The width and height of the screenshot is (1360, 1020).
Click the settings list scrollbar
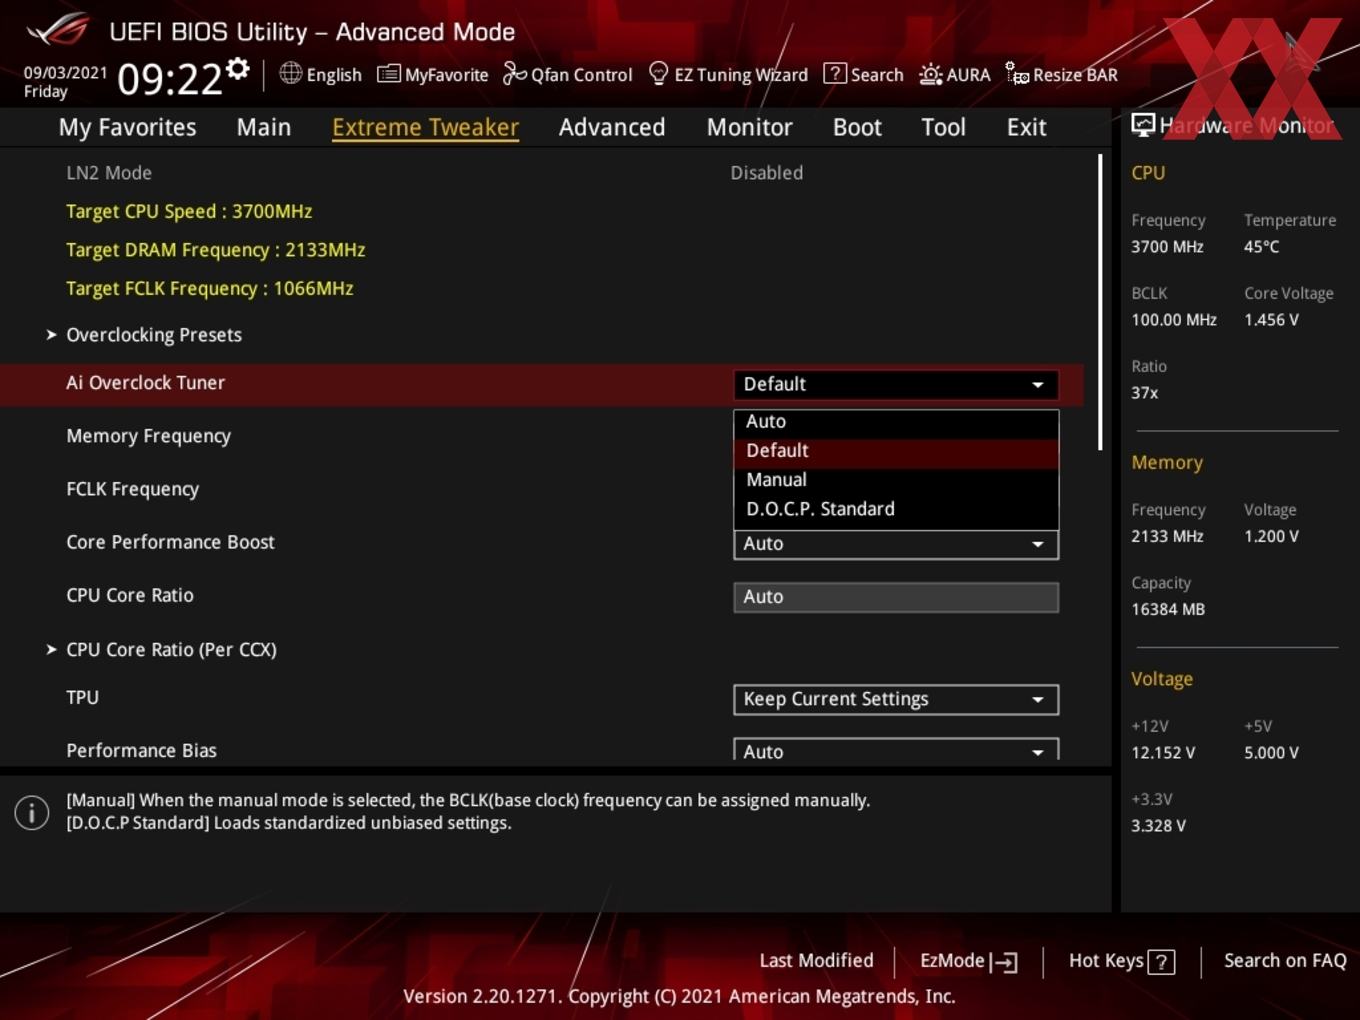pyautogui.click(x=1100, y=302)
